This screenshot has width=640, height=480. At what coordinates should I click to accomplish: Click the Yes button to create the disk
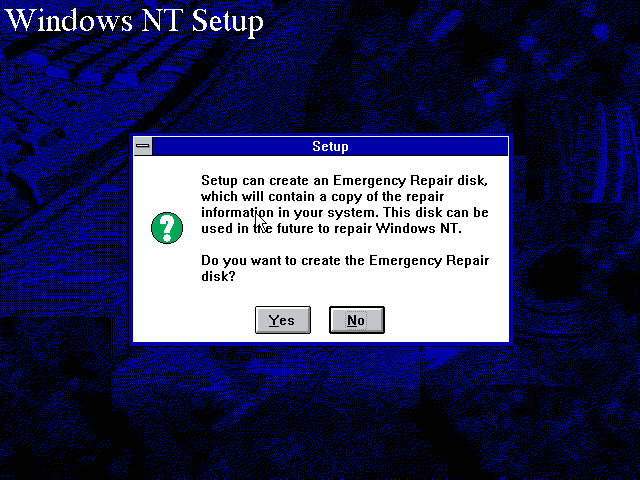282,320
